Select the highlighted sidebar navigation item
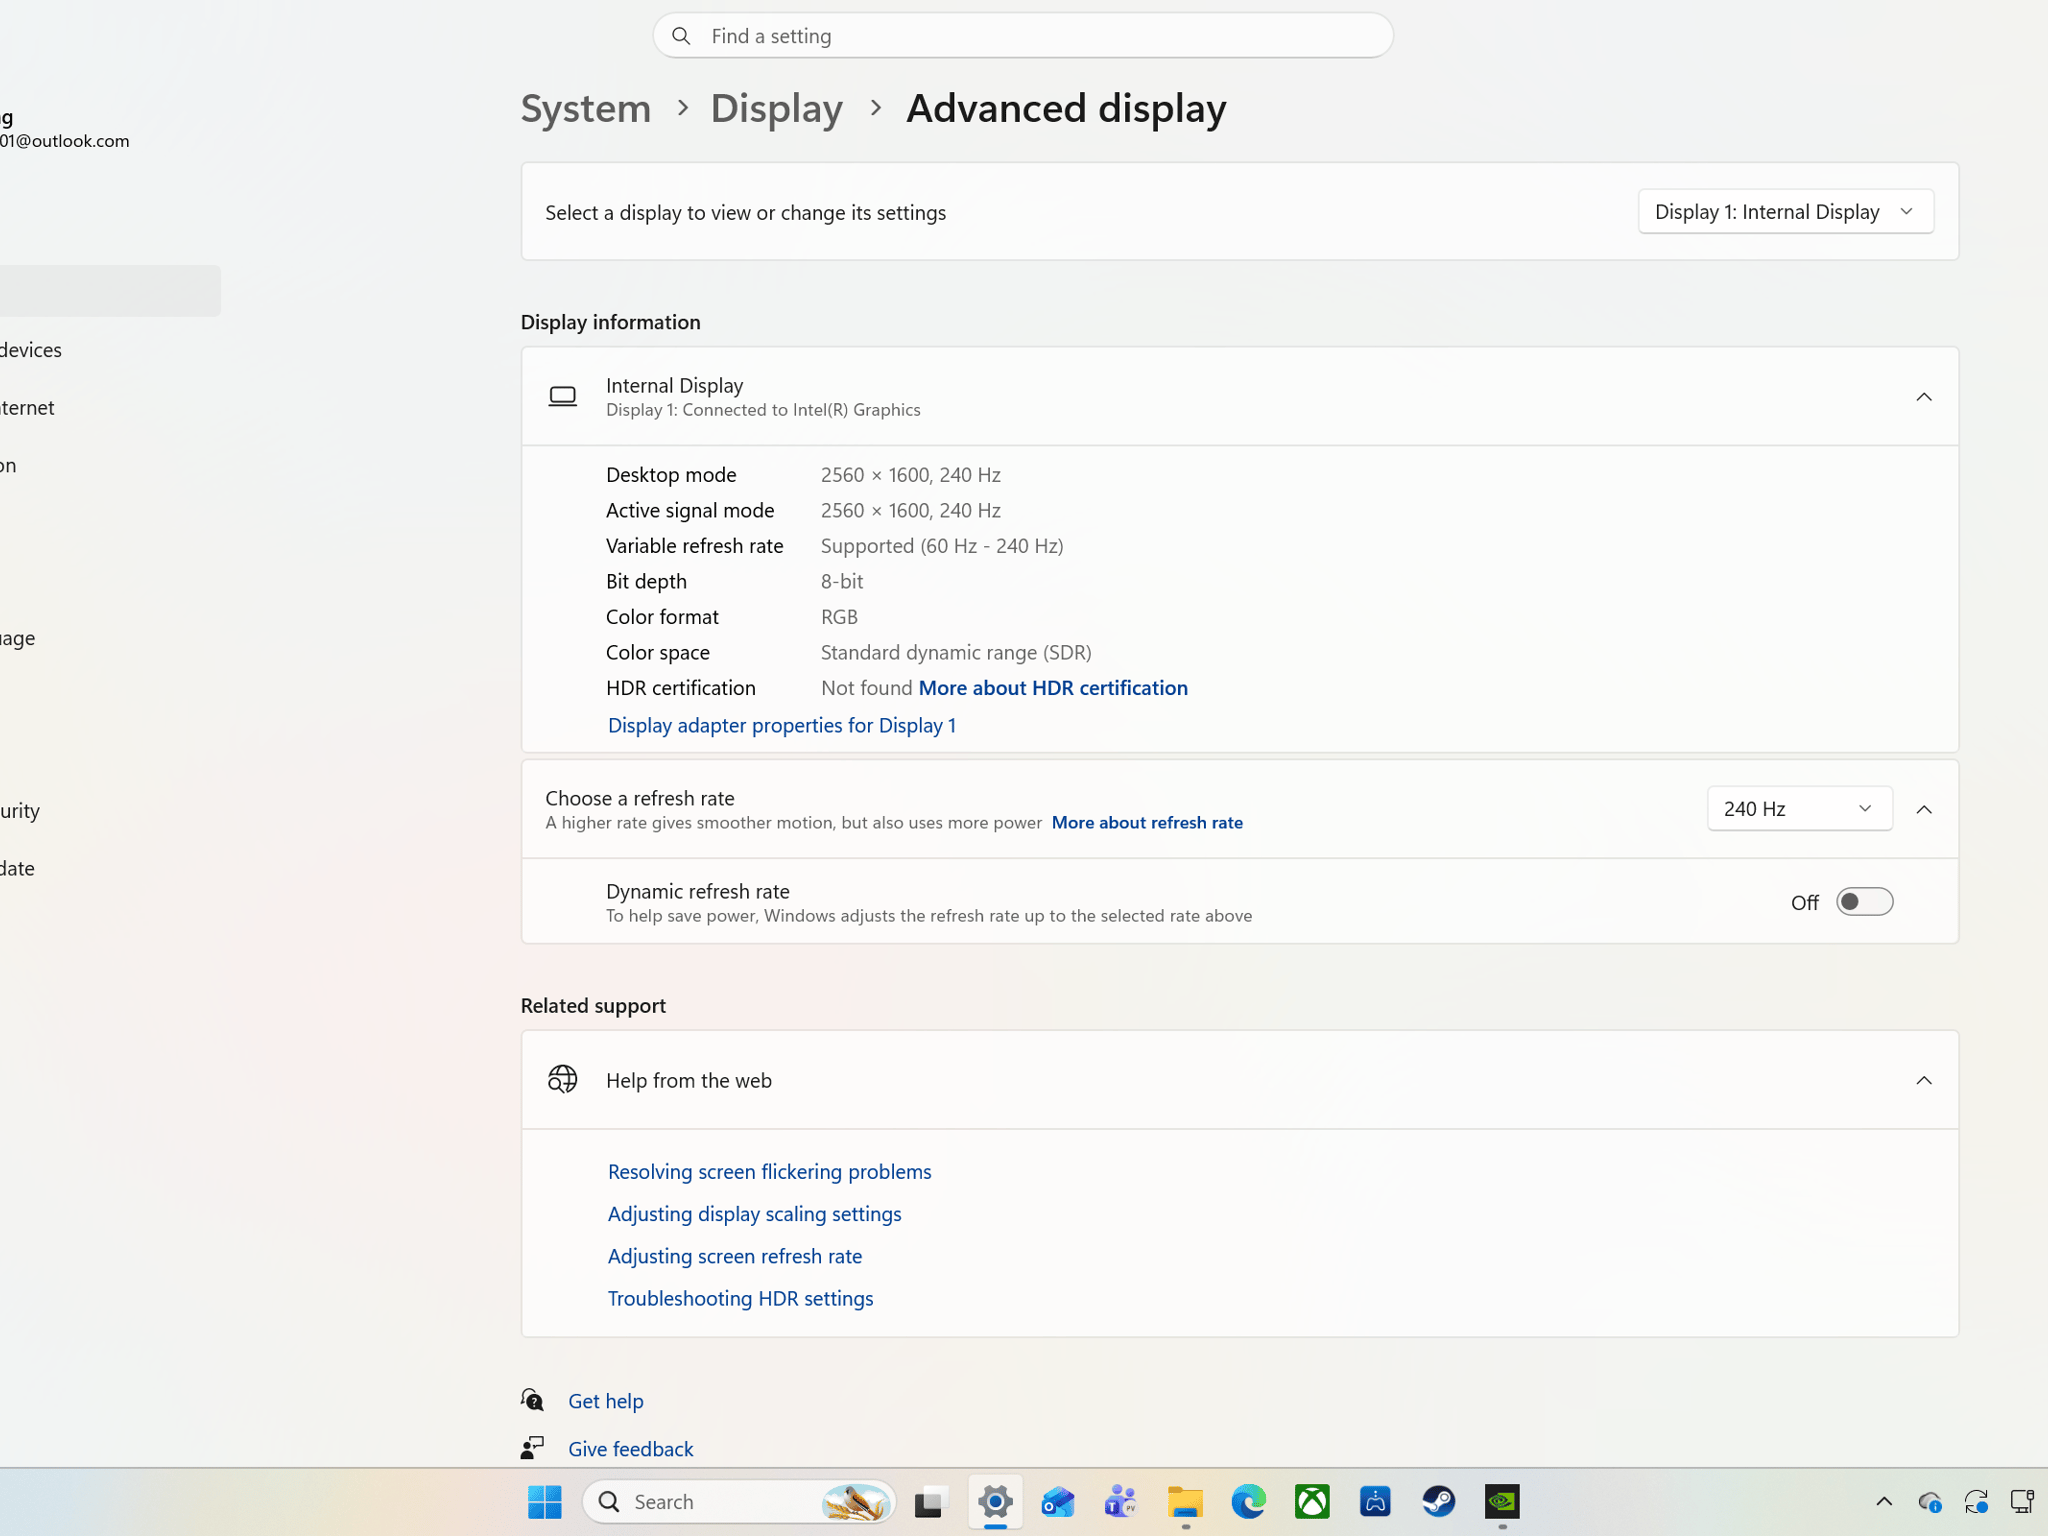The image size is (2048, 1536). pos(110,291)
